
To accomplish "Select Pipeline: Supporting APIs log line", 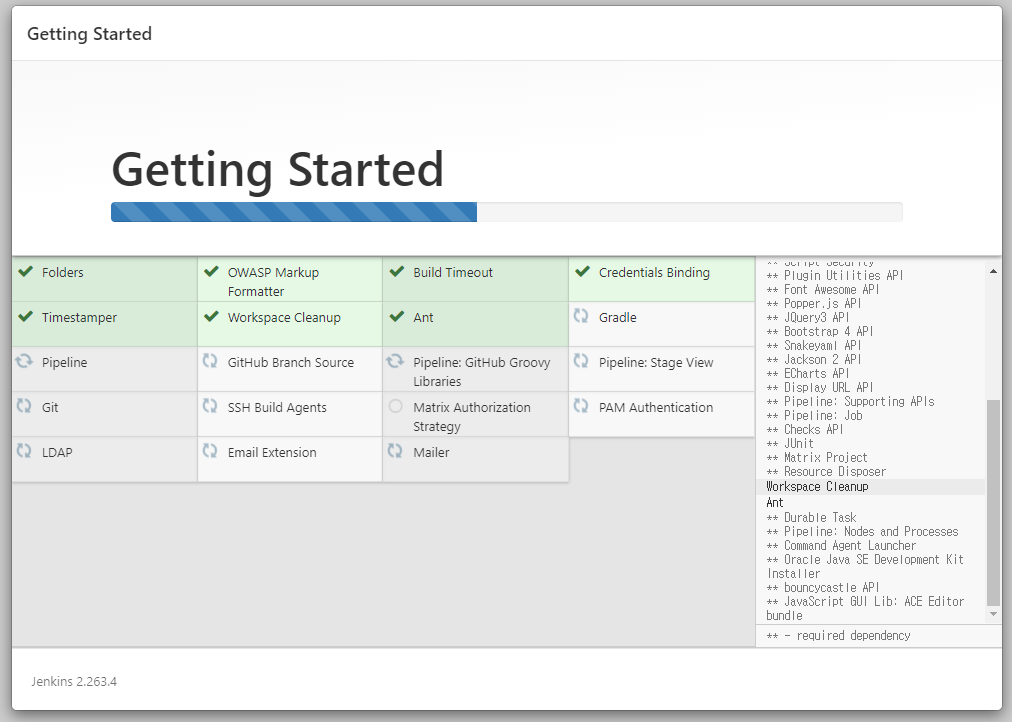I will (850, 401).
